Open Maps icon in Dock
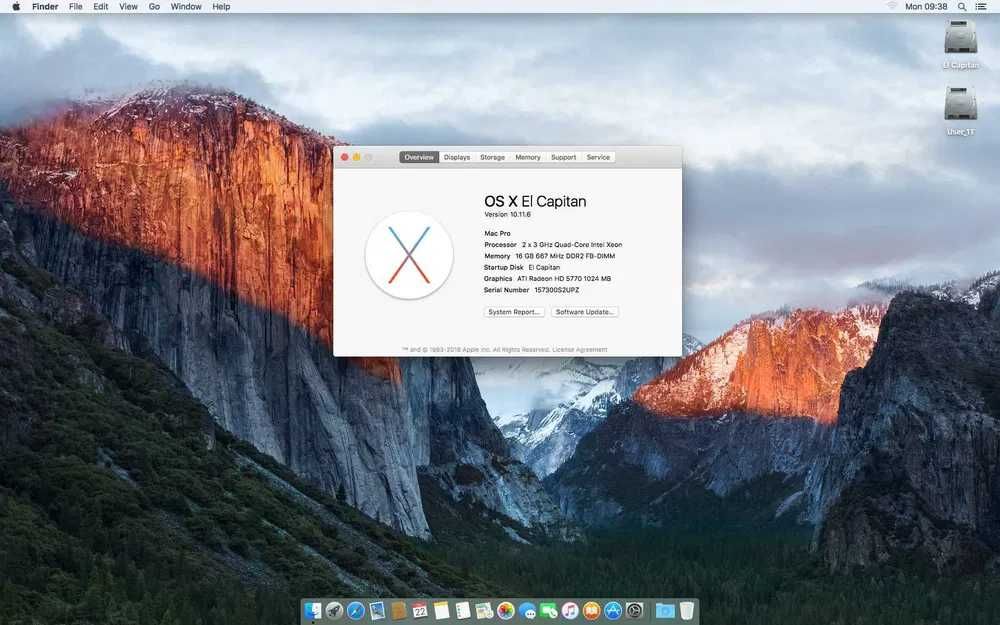1000x625 pixels. point(484,611)
